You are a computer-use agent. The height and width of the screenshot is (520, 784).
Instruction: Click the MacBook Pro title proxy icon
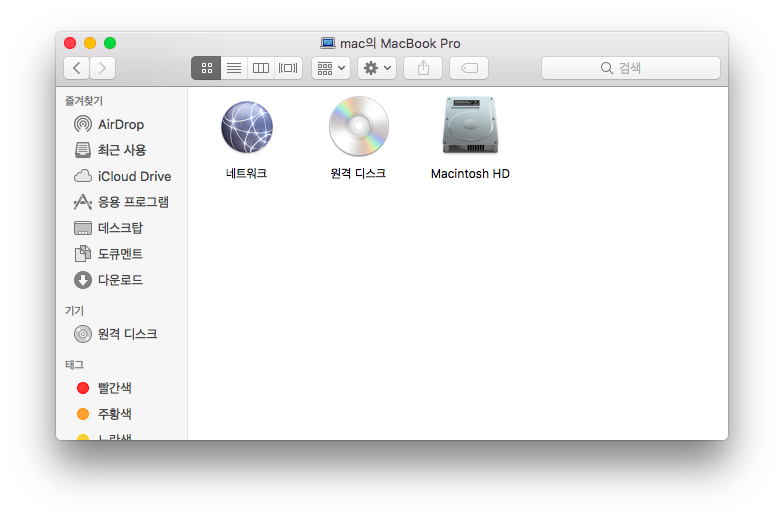(x=328, y=44)
